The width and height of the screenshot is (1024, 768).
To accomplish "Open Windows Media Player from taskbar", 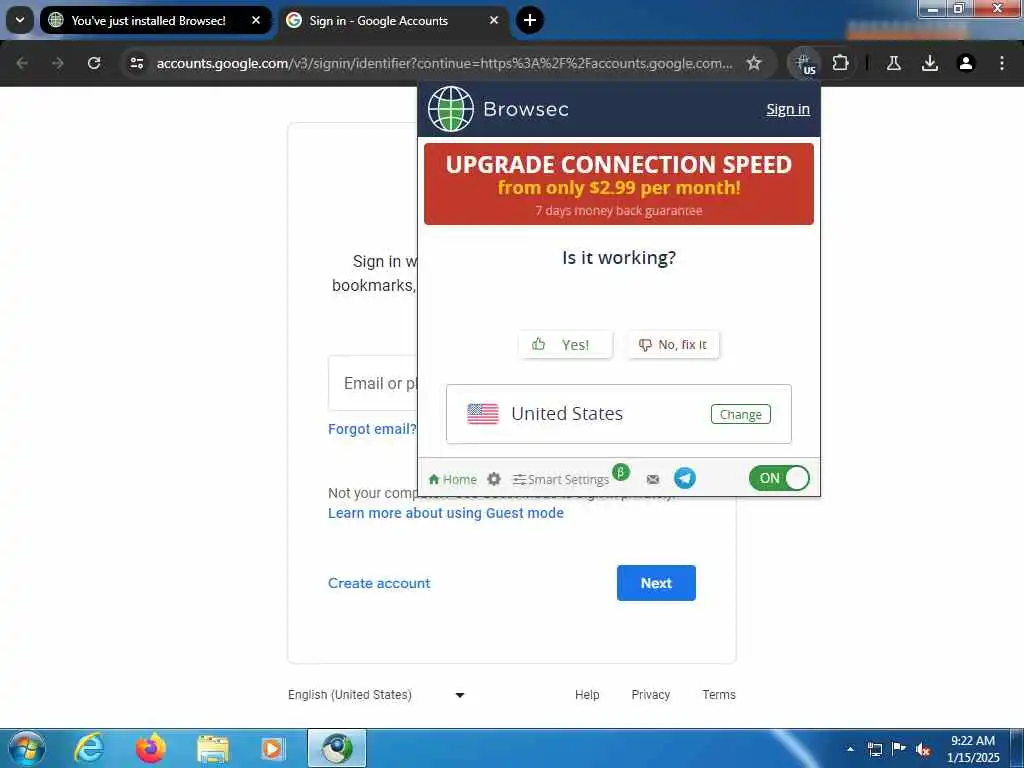I will pyautogui.click(x=272, y=749).
